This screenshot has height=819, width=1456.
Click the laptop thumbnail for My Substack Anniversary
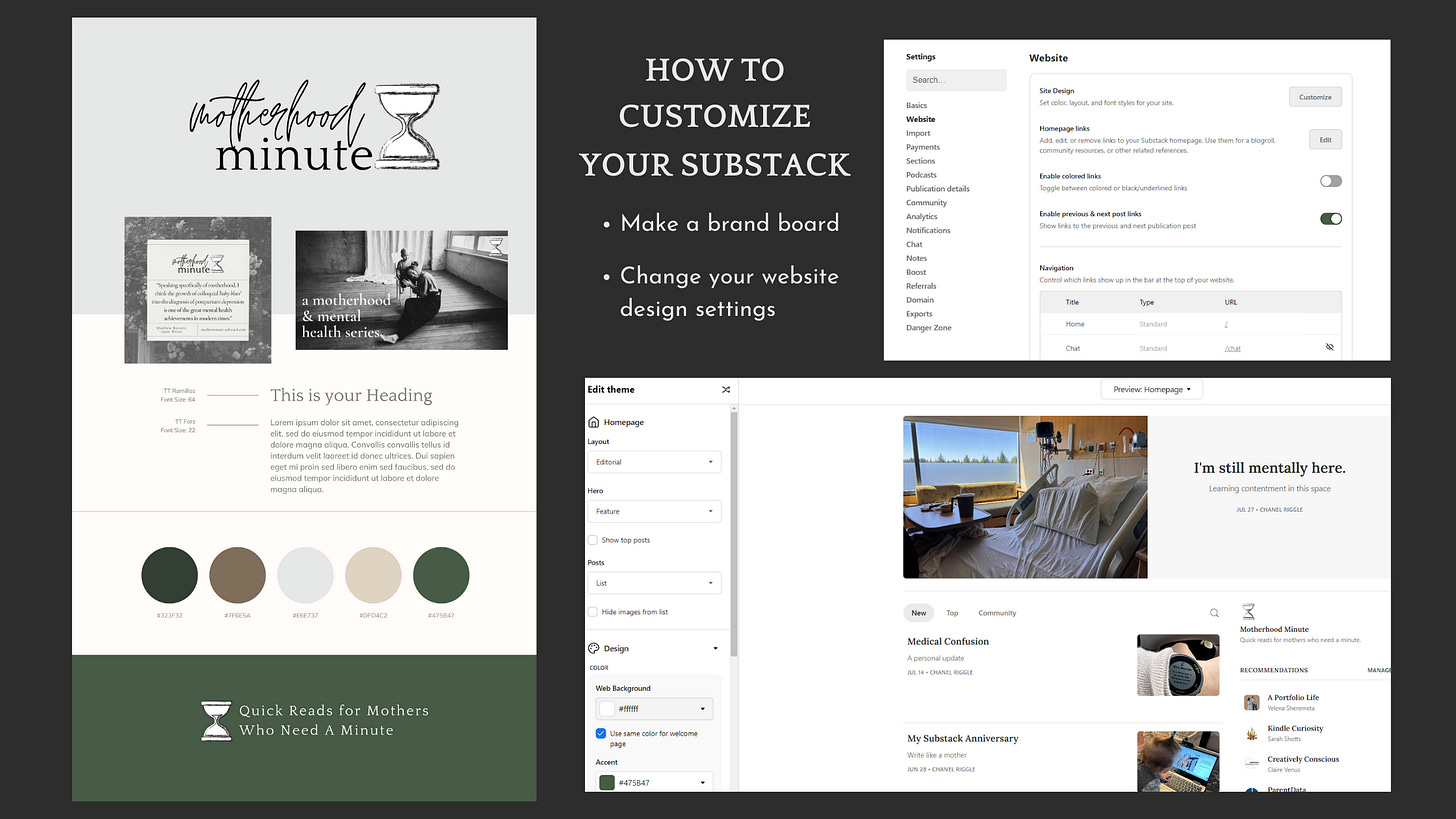[1179, 761]
